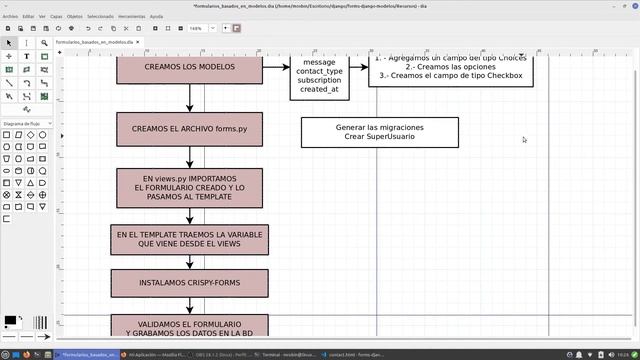Select the Line drawing tool
The image size is (640, 360).
click(x=9, y=83)
